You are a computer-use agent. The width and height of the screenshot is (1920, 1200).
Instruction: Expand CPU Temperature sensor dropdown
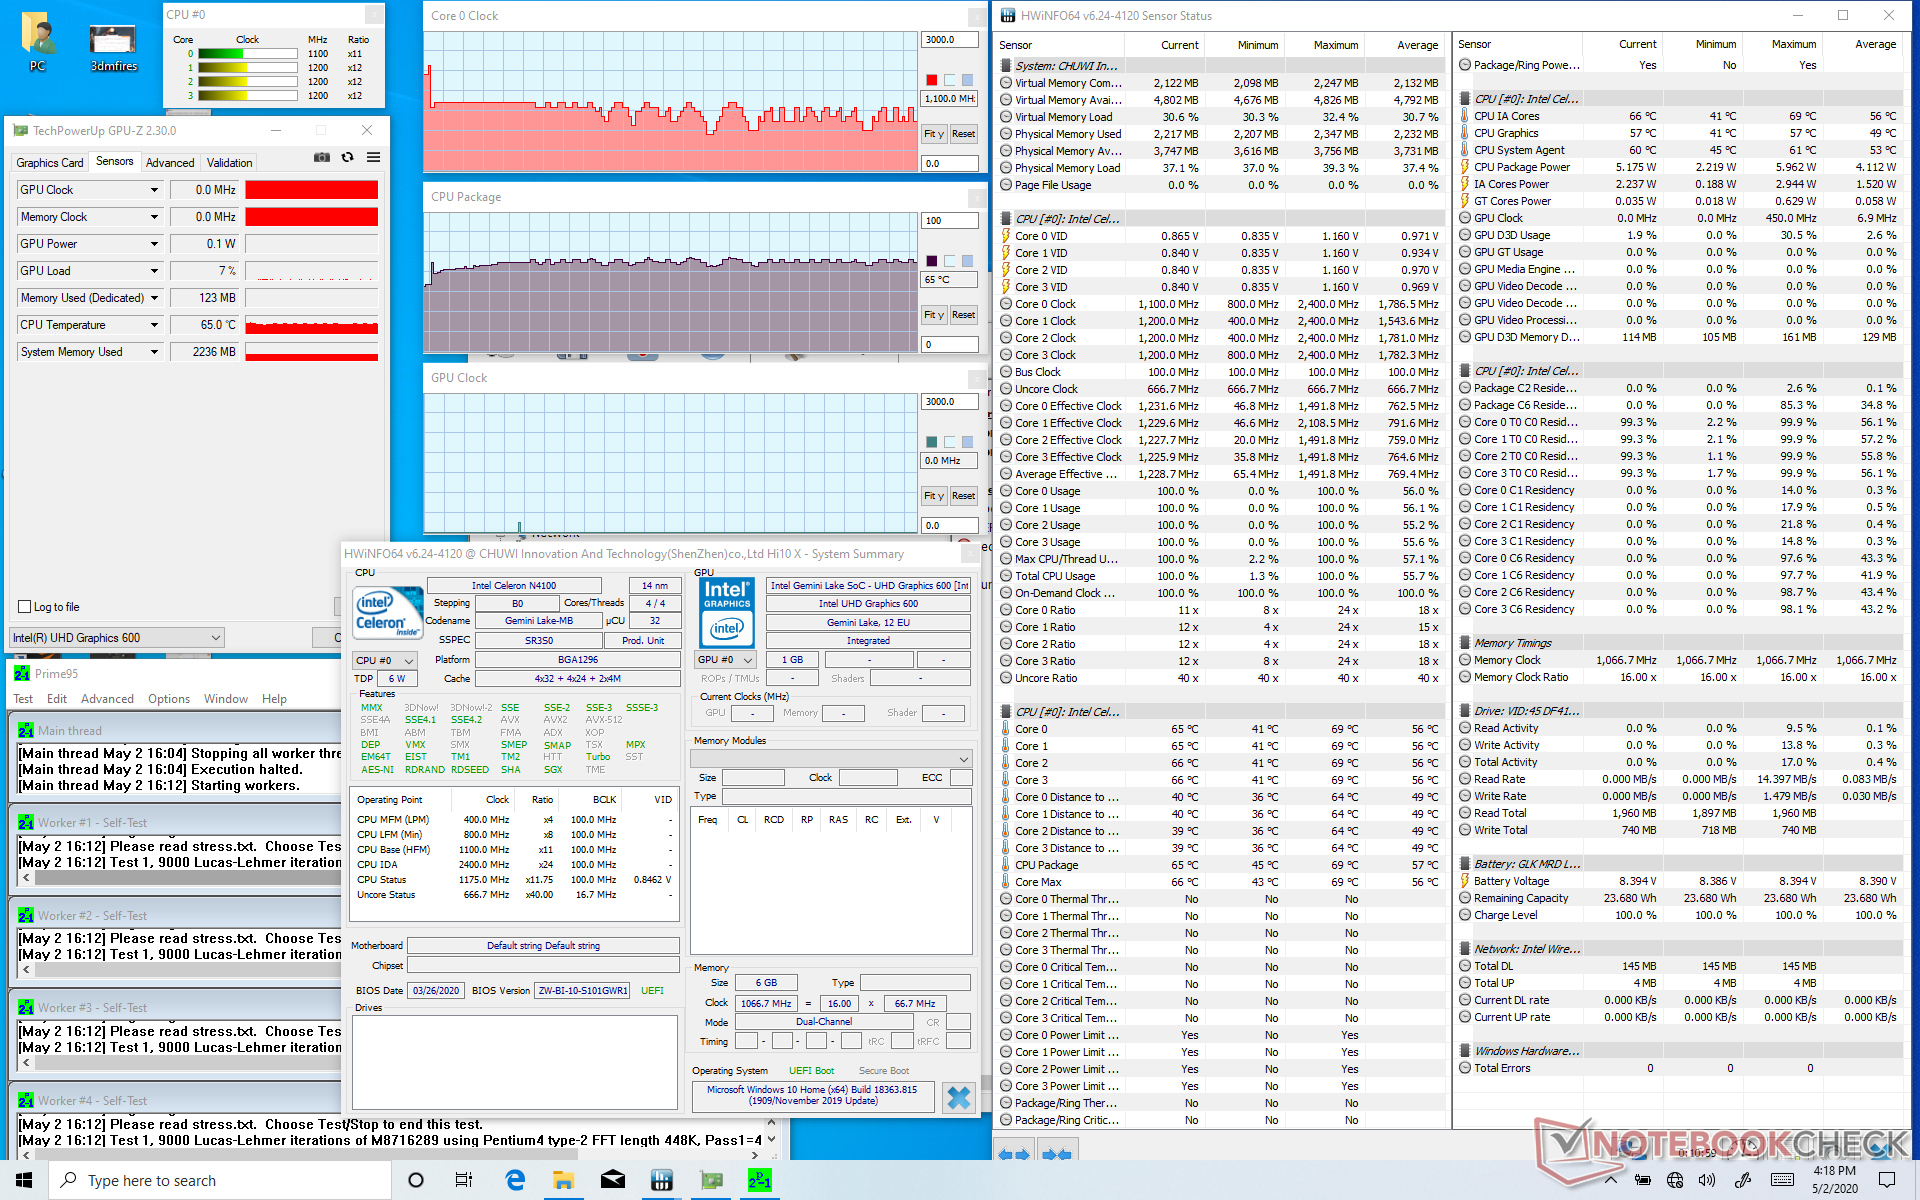(x=154, y=325)
